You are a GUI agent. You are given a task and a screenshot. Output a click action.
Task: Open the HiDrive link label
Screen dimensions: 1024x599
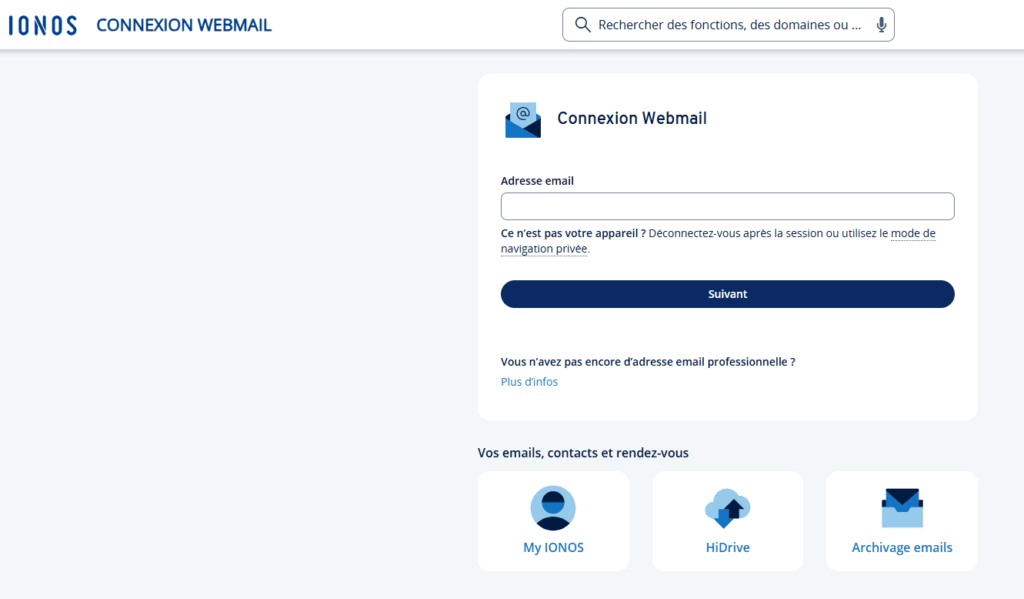point(728,547)
